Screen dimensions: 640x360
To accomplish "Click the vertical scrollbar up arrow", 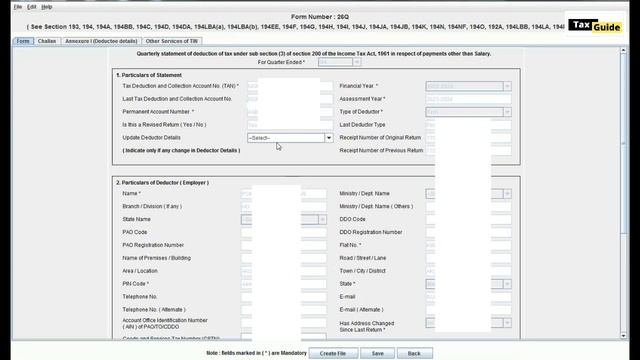I will click(x=623, y=50).
